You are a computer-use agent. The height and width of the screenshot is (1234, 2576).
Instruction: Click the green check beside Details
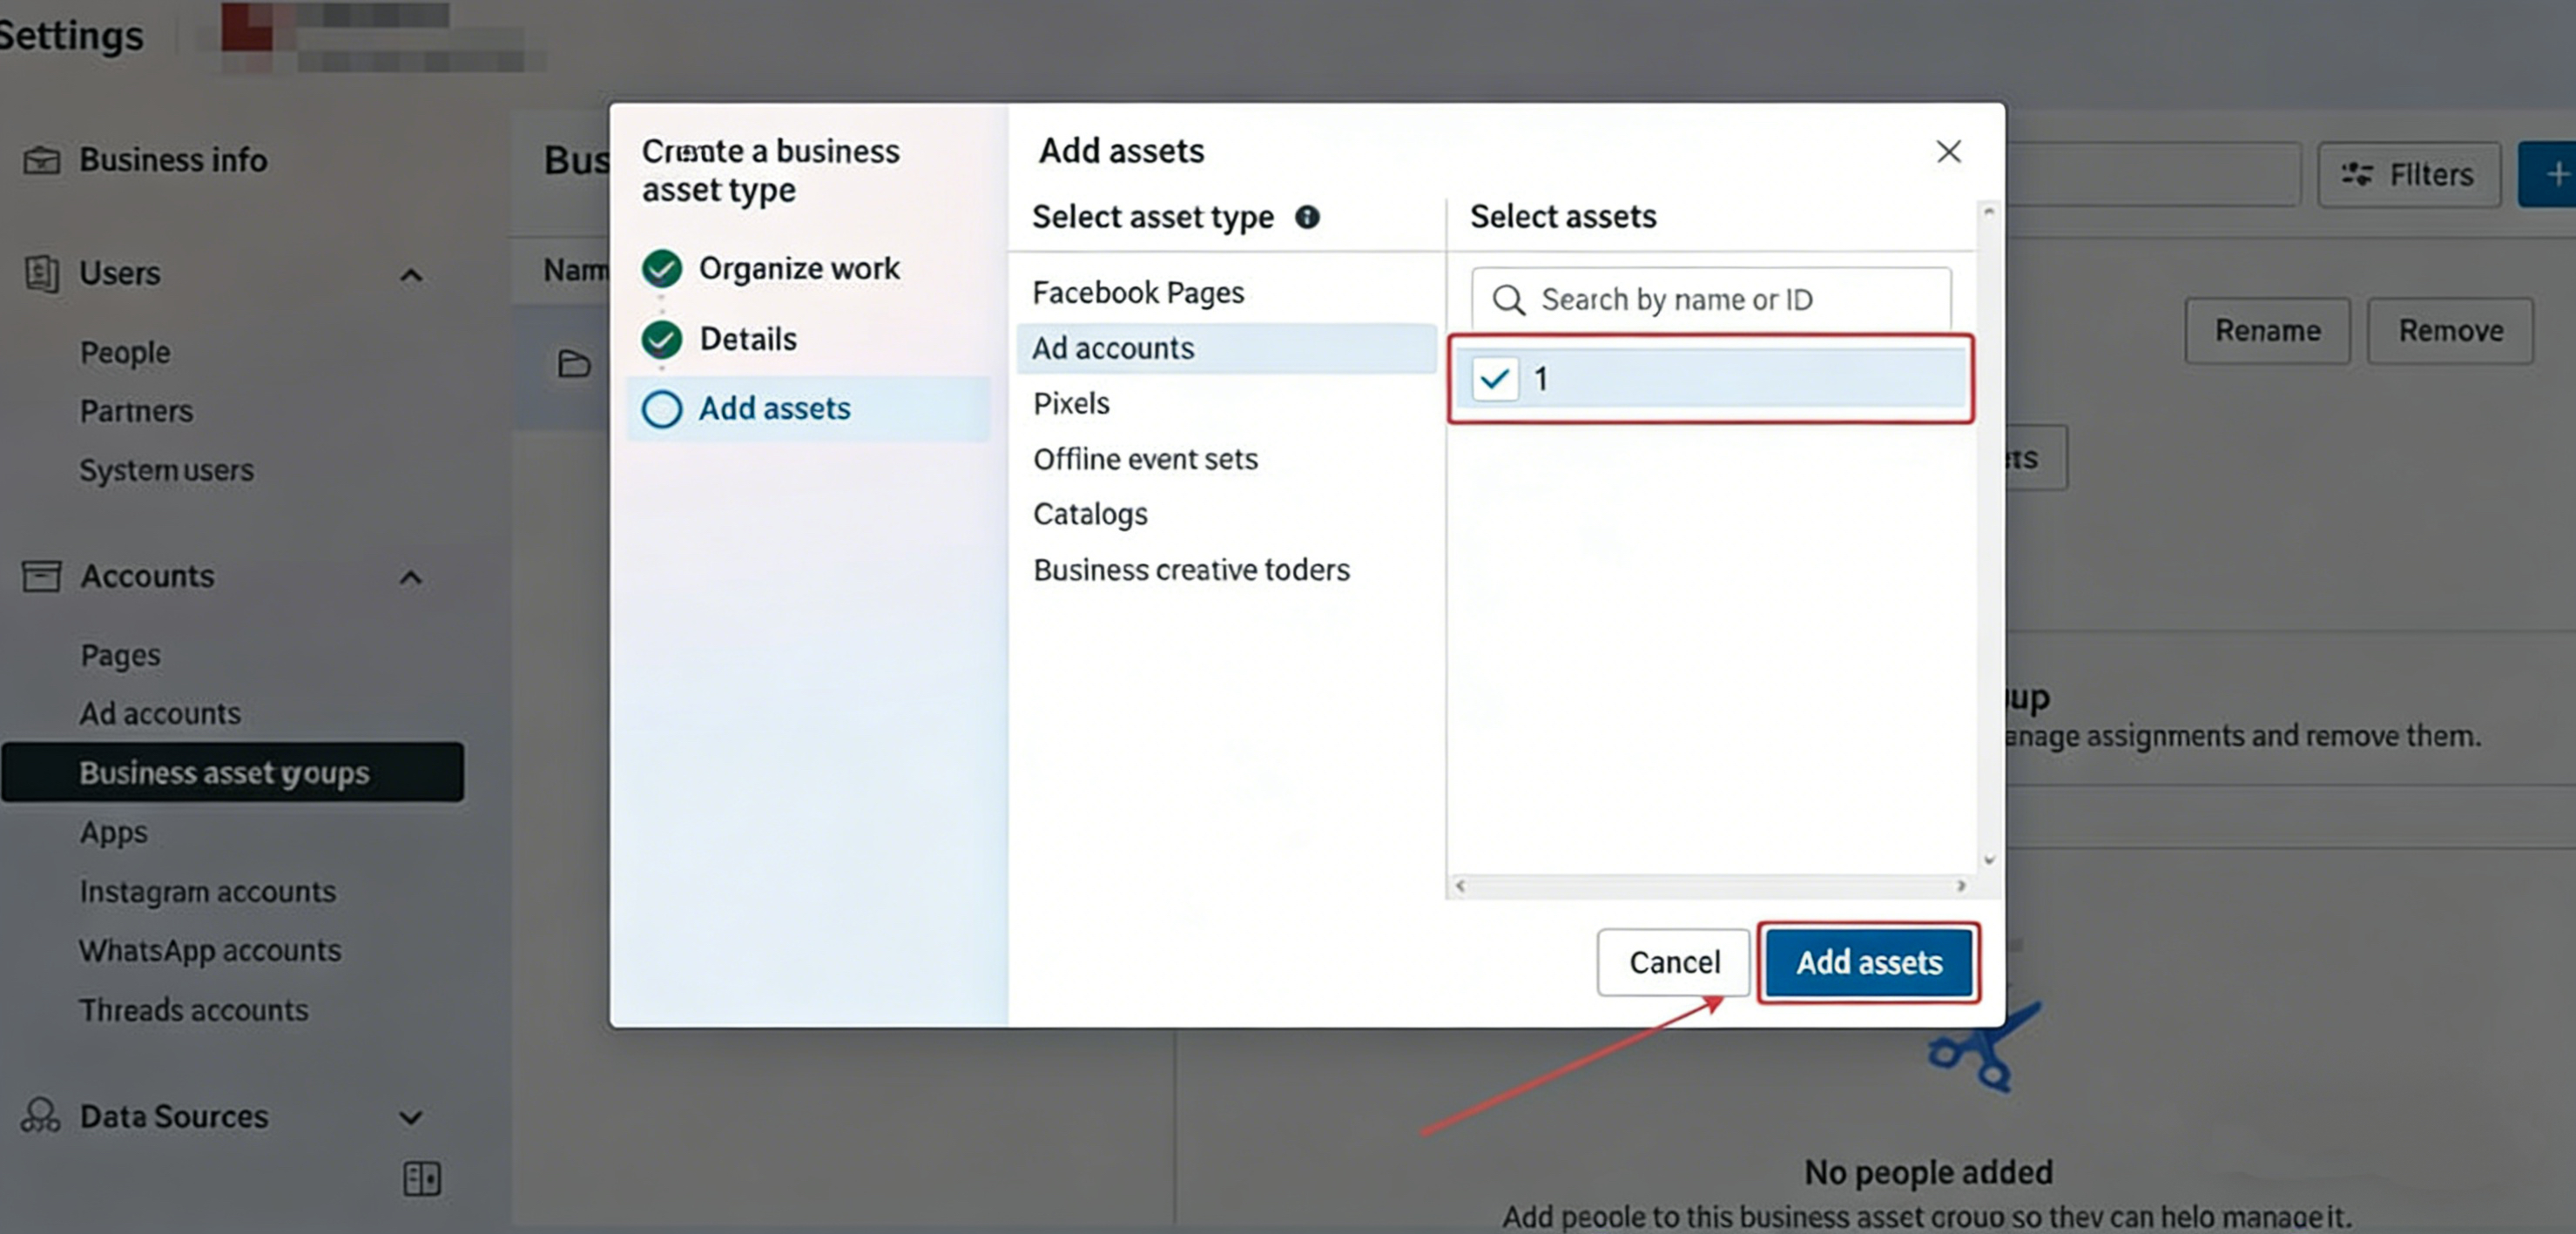[662, 339]
